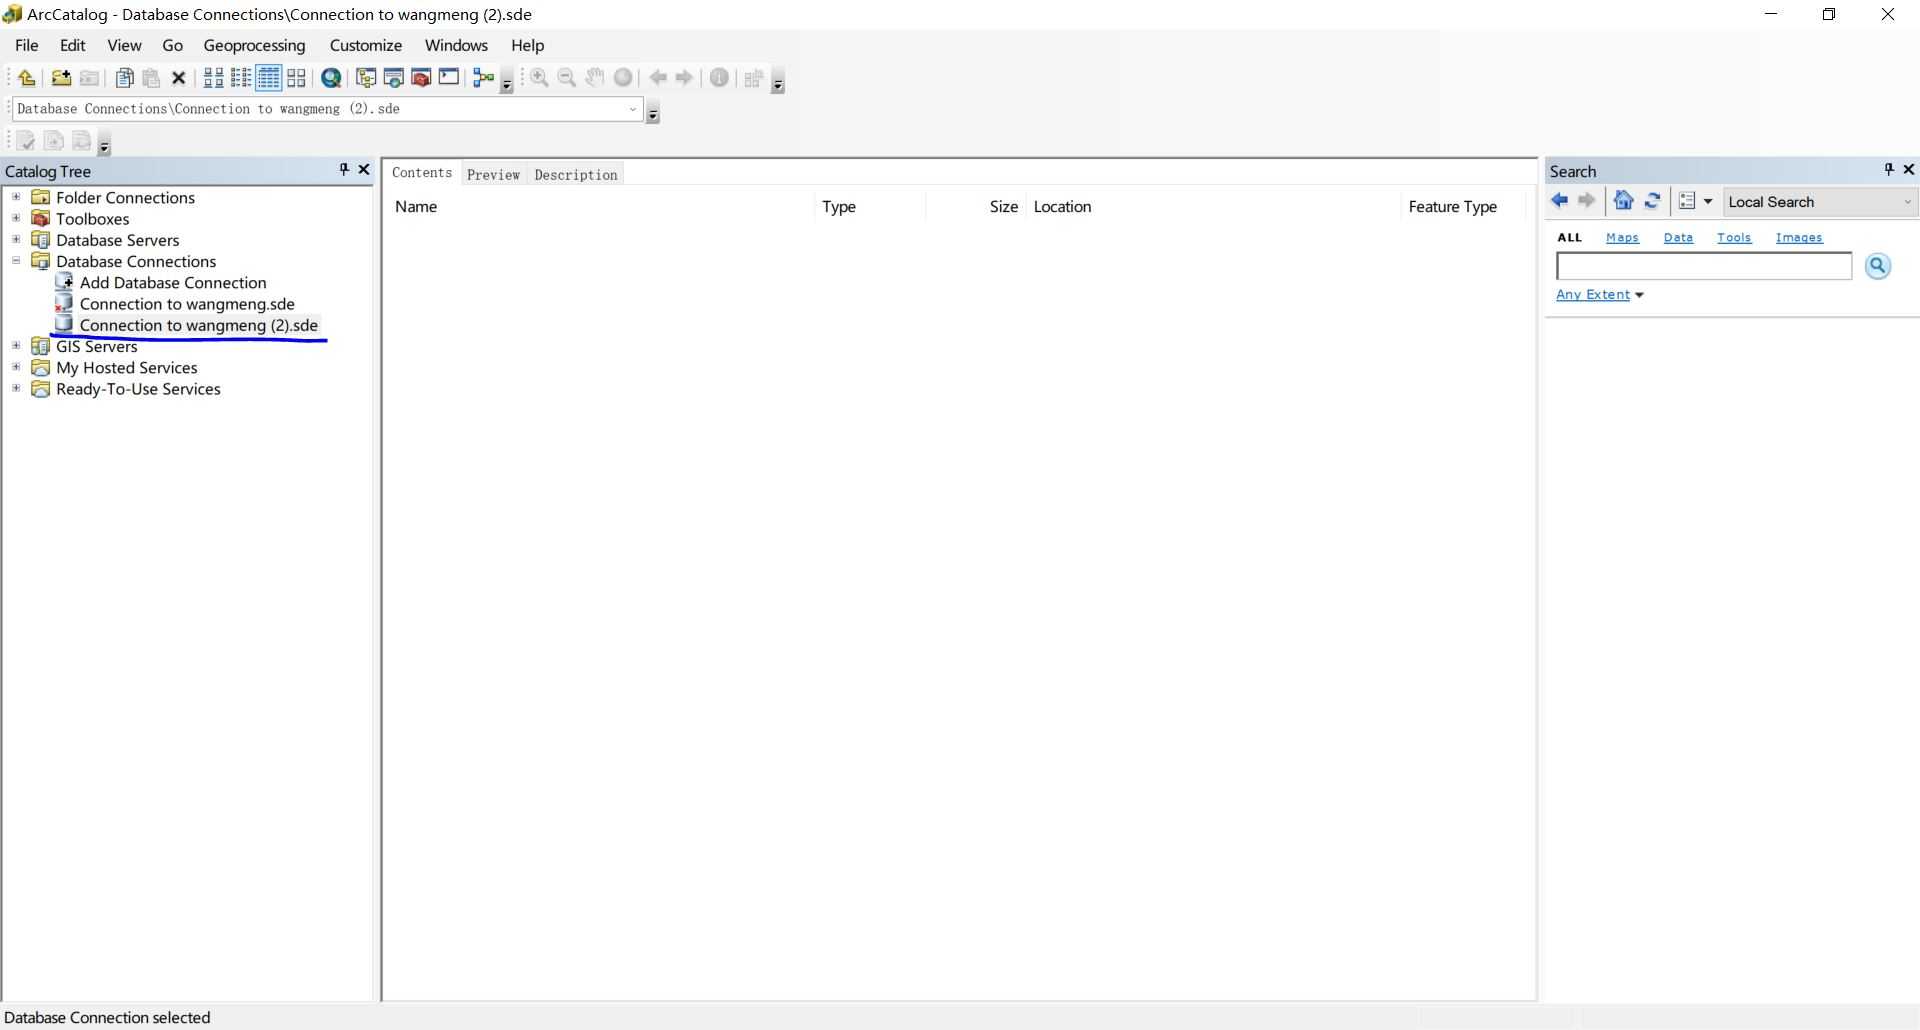The height and width of the screenshot is (1030, 1920).
Task: Go forward to next extent arrow
Action: click(685, 78)
